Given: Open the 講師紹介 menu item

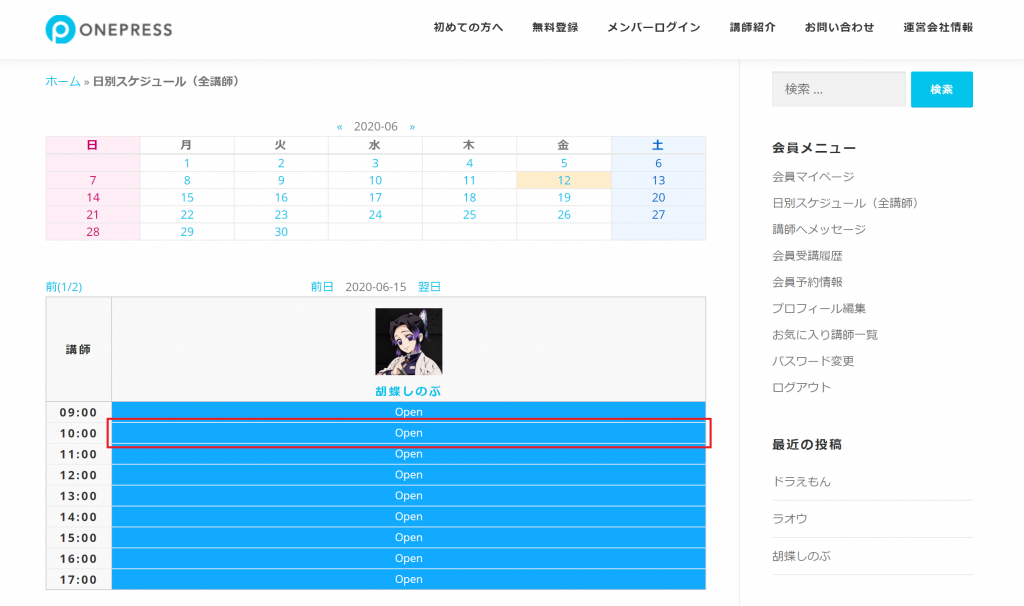Looking at the screenshot, I should coord(752,27).
